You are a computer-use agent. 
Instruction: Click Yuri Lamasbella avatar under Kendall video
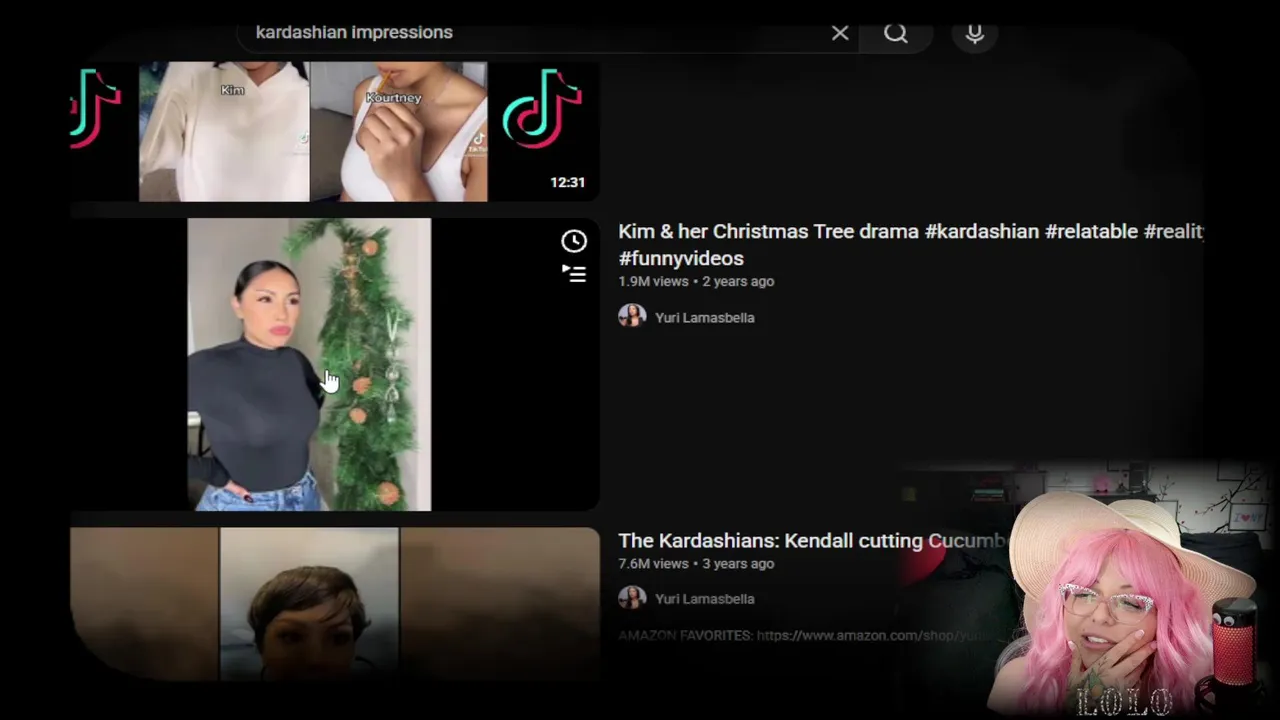coord(632,598)
